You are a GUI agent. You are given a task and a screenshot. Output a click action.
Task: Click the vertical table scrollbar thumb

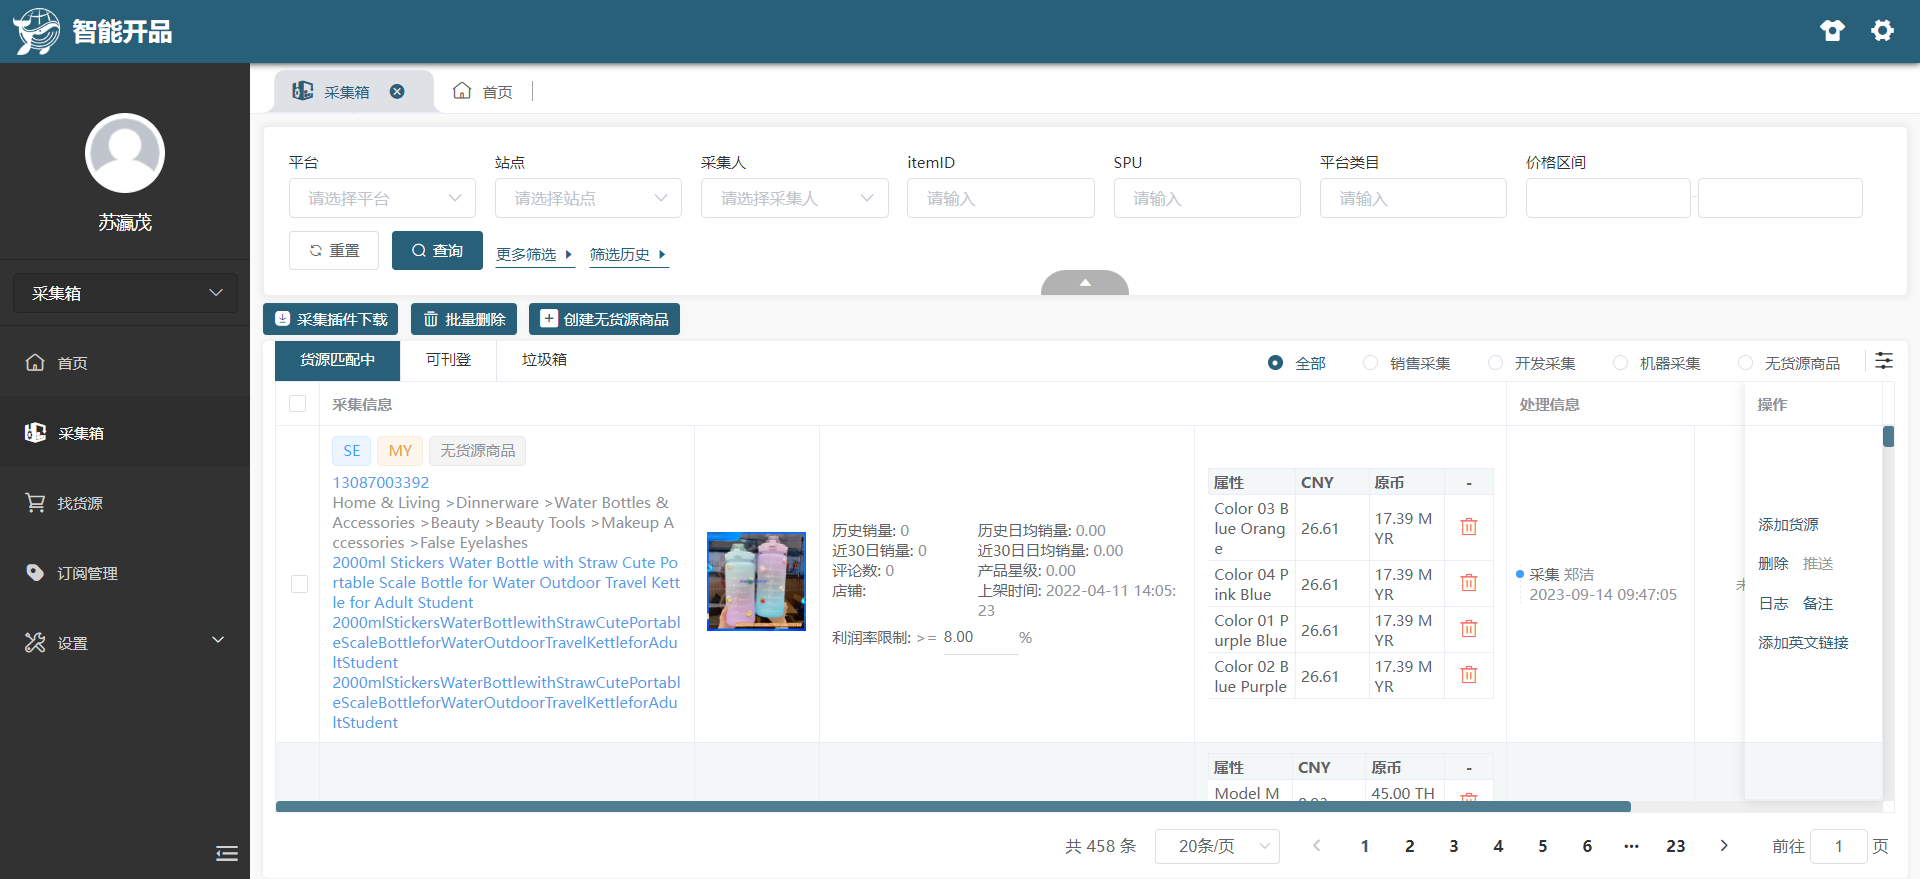[1888, 436]
